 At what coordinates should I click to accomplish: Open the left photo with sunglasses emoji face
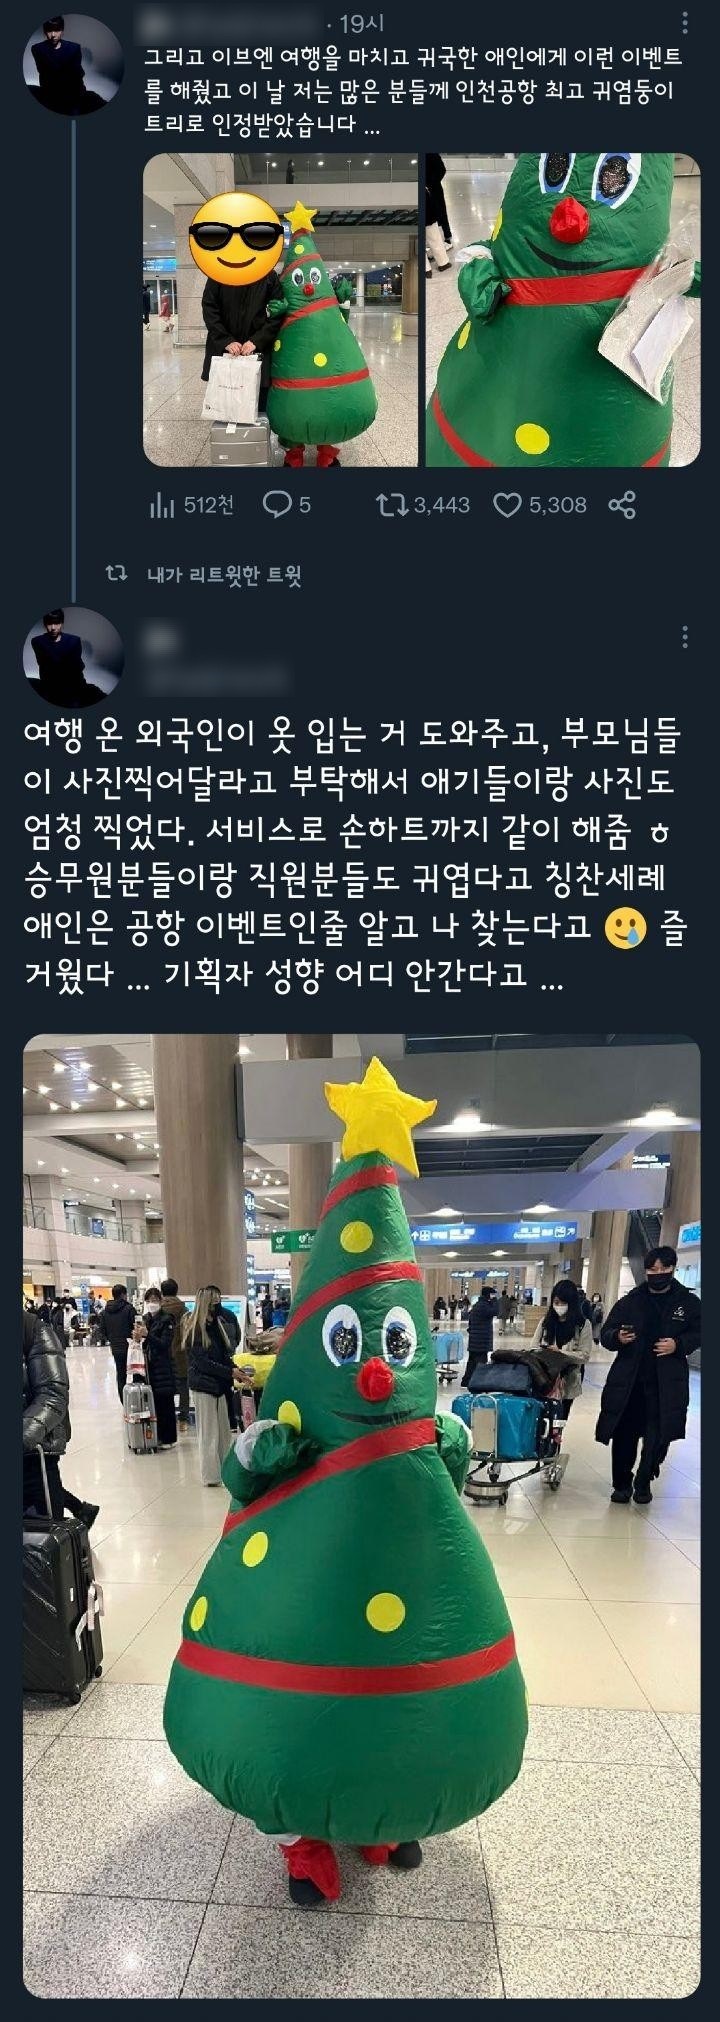[280, 310]
